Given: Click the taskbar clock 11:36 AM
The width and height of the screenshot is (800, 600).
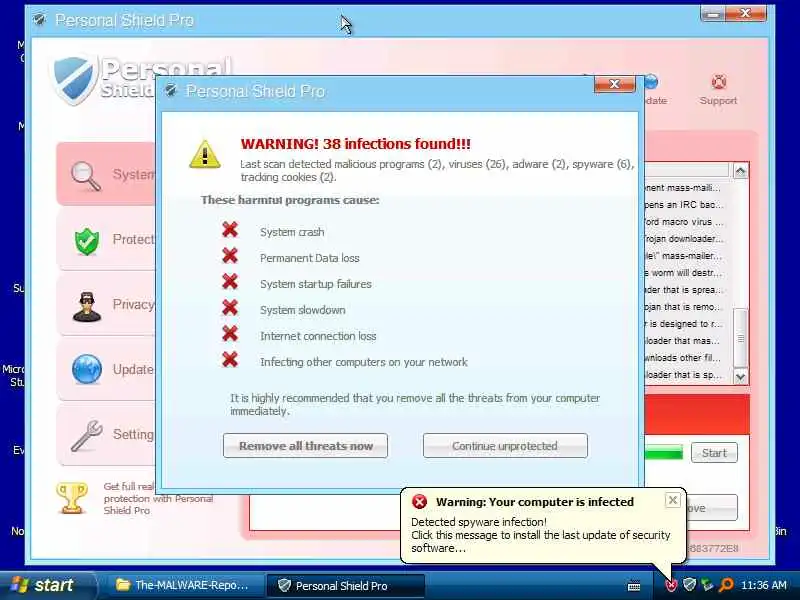Looking at the screenshot, I should (764, 585).
